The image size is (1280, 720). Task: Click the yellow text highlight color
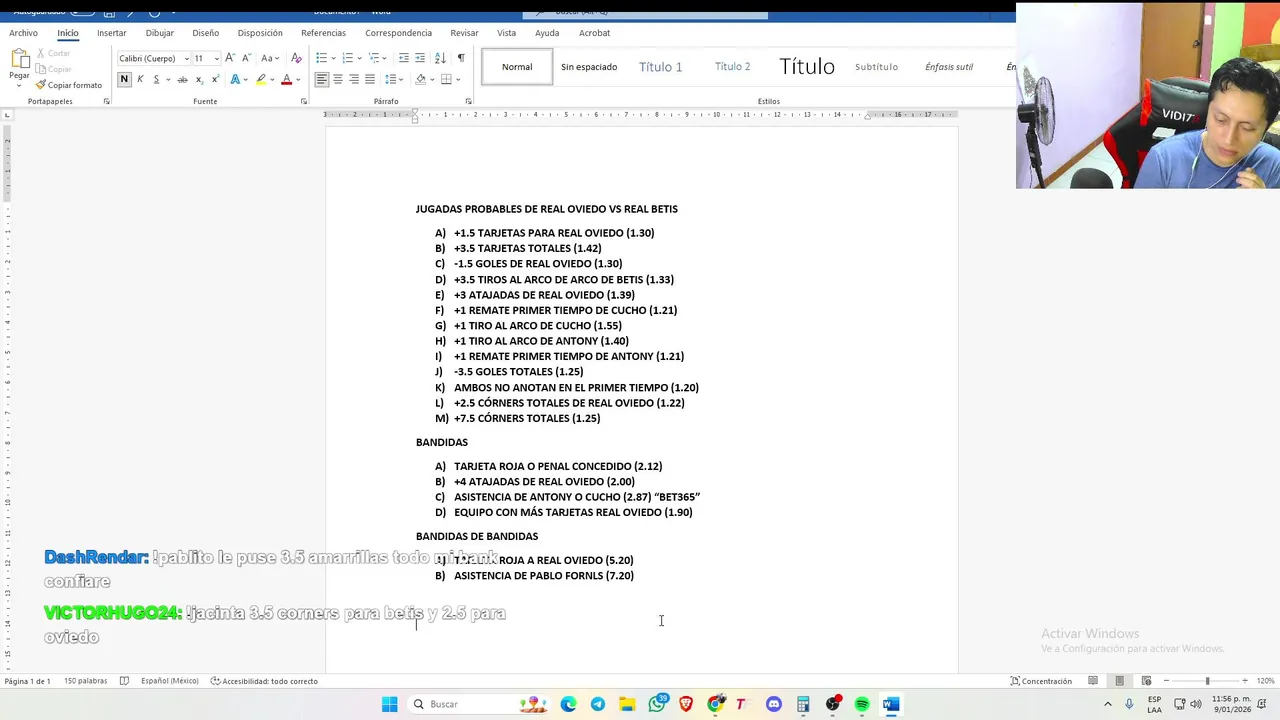[260, 79]
